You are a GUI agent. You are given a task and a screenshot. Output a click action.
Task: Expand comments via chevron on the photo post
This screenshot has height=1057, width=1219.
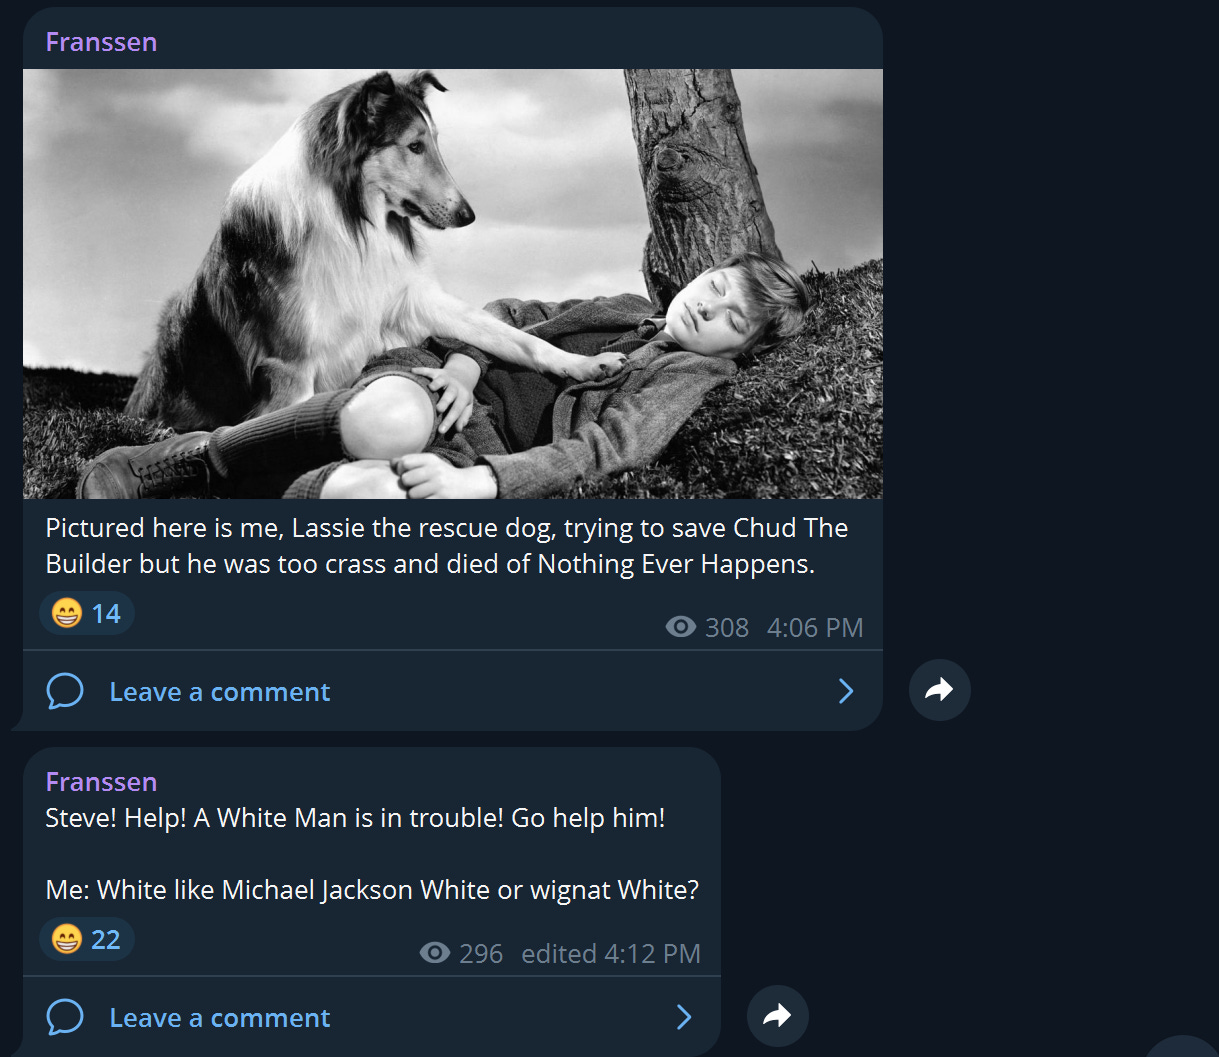click(846, 691)
